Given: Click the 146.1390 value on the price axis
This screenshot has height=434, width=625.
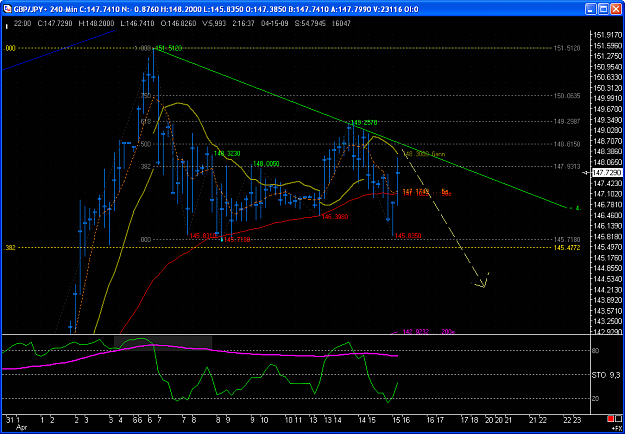Looking at the screenshot, I should 607,226.
